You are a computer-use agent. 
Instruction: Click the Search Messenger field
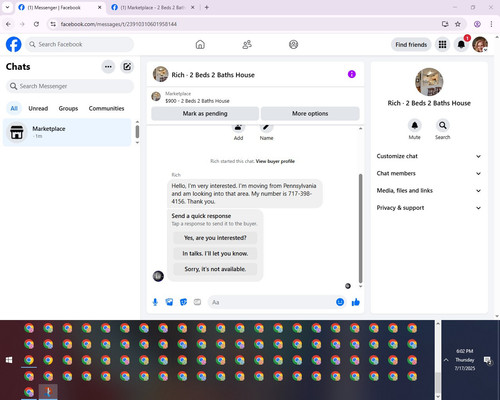(70, 86)
